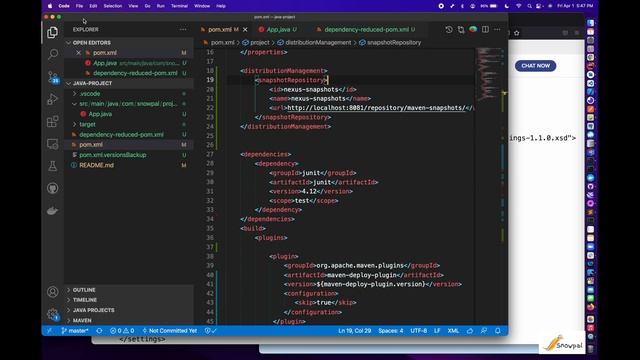Open the Source Control view
Viewport: 640px width, 360px height.
(53, 77)
